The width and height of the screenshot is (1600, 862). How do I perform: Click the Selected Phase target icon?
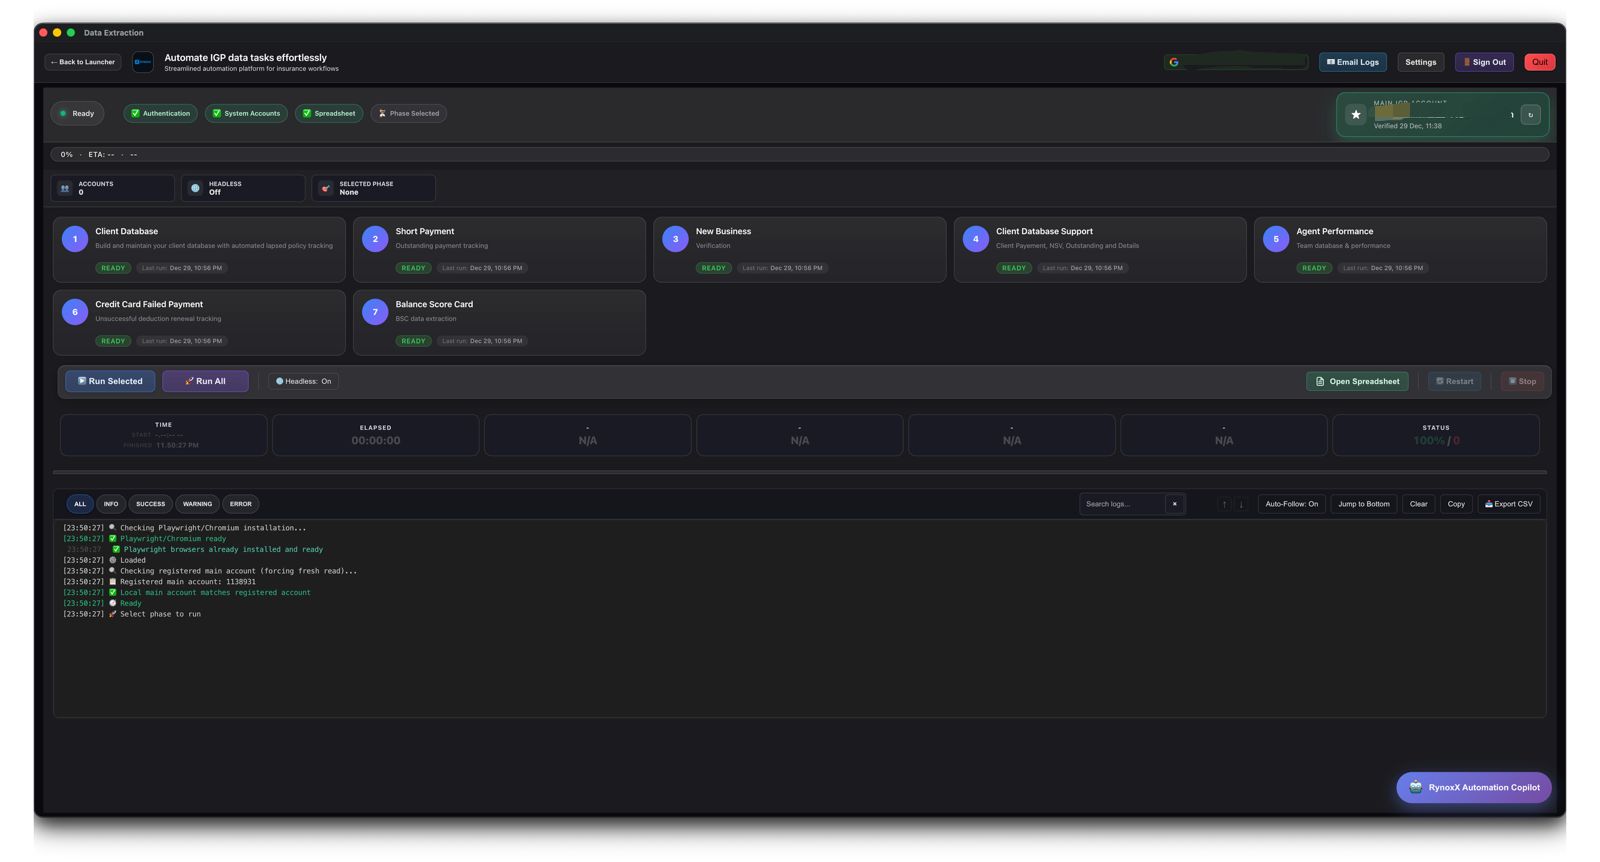point(326,188)
